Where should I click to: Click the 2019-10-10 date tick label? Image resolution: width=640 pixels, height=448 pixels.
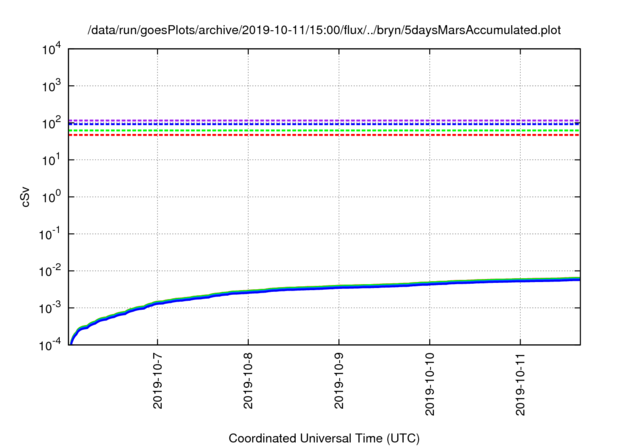tap(429, 384)
